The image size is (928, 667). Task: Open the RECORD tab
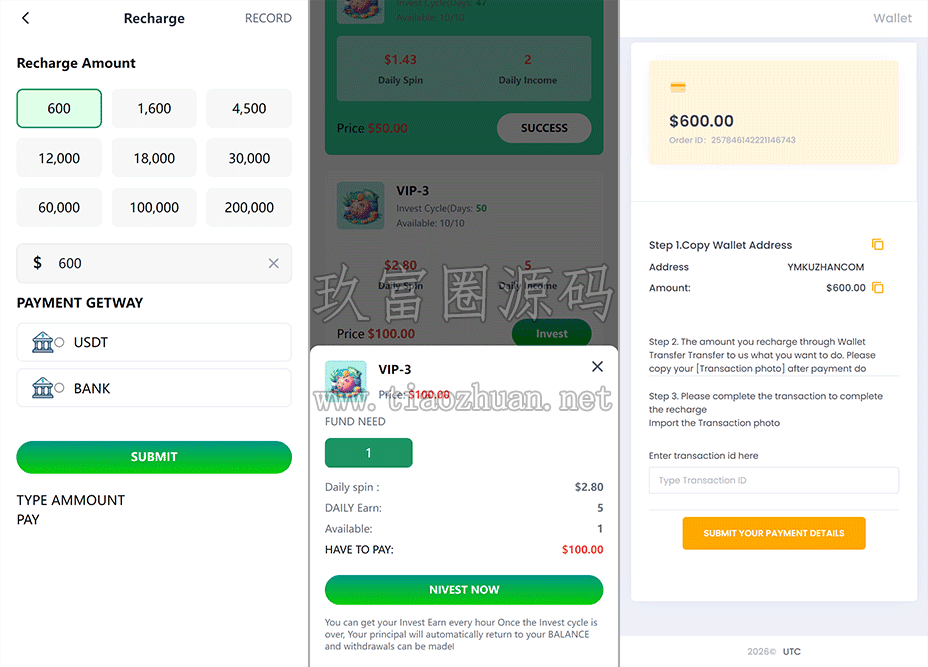pos(268,18)
